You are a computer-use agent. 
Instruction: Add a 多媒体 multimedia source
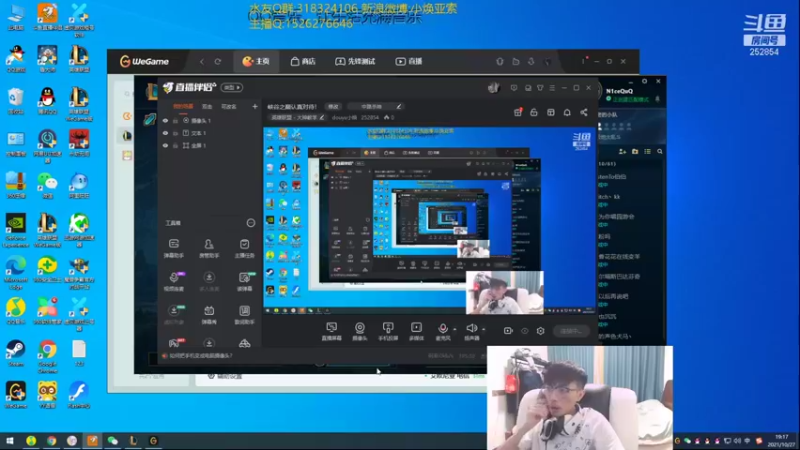click(416, 331)
